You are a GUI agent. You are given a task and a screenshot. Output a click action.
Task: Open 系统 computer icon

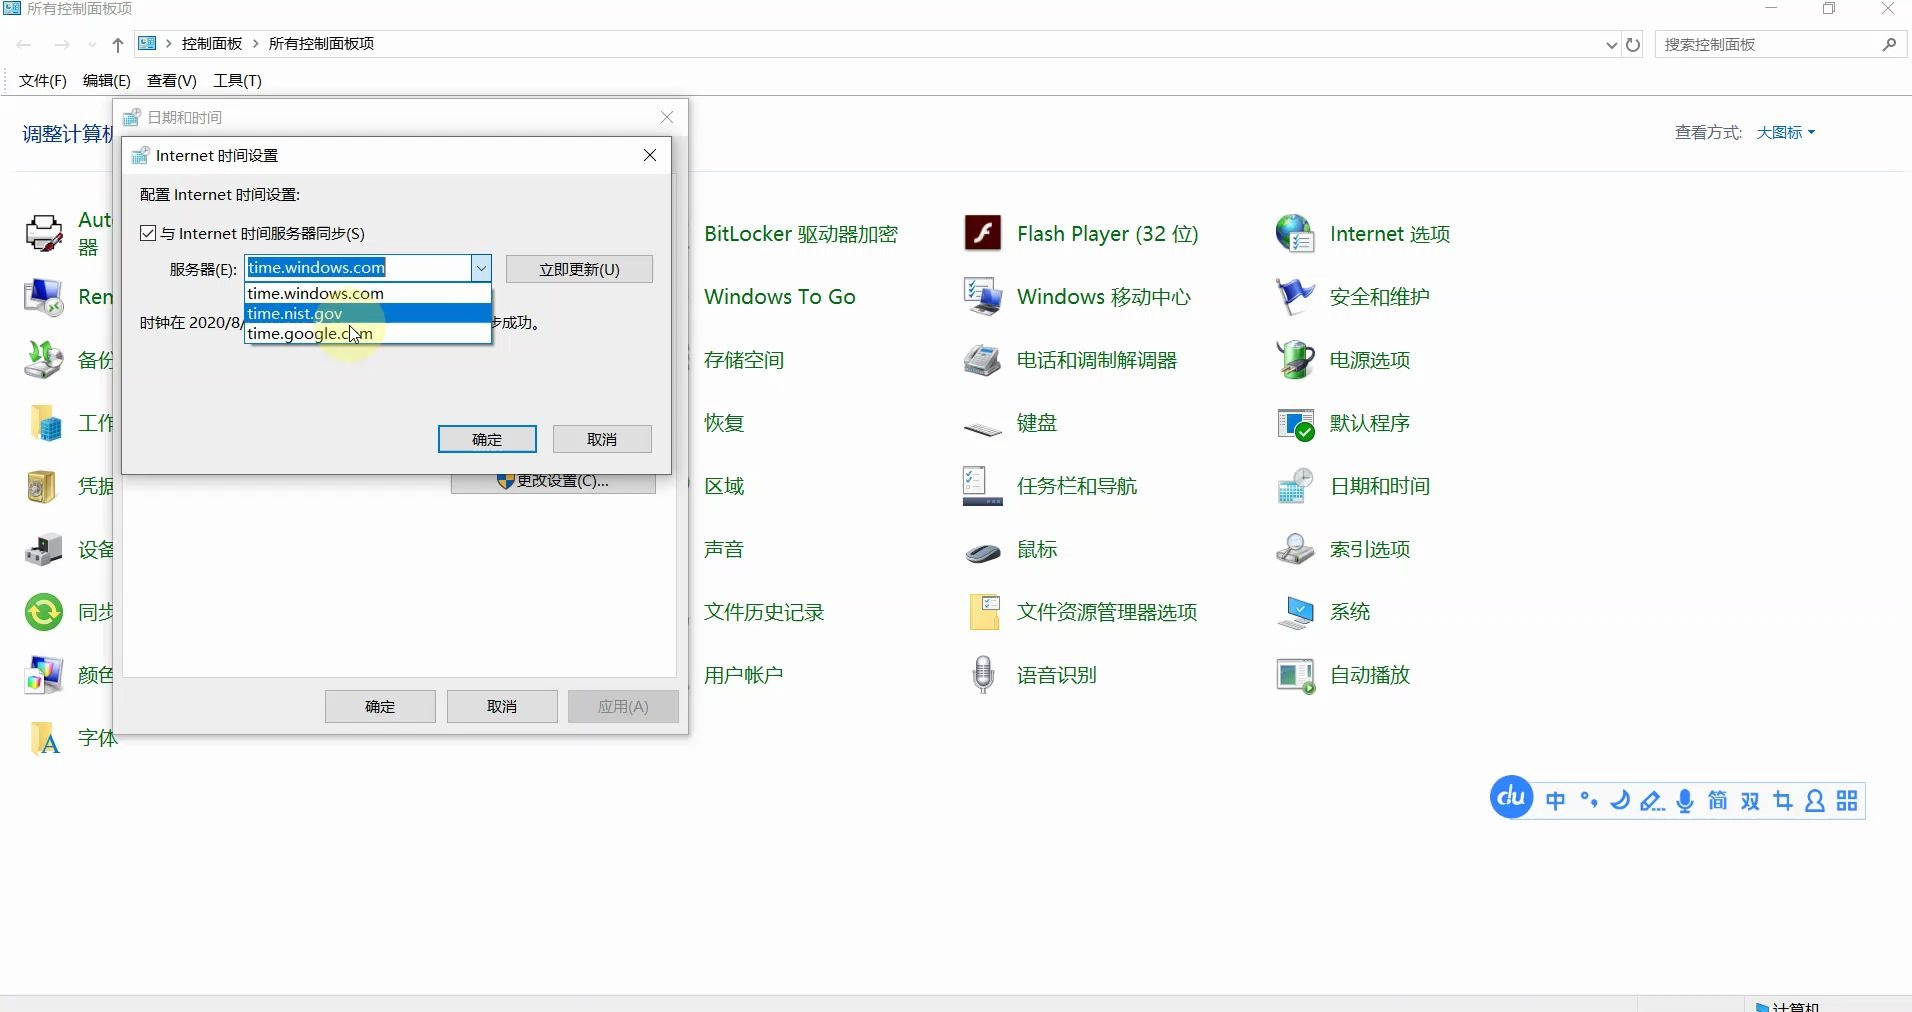pyautogui.click(x=1295, y=612)
